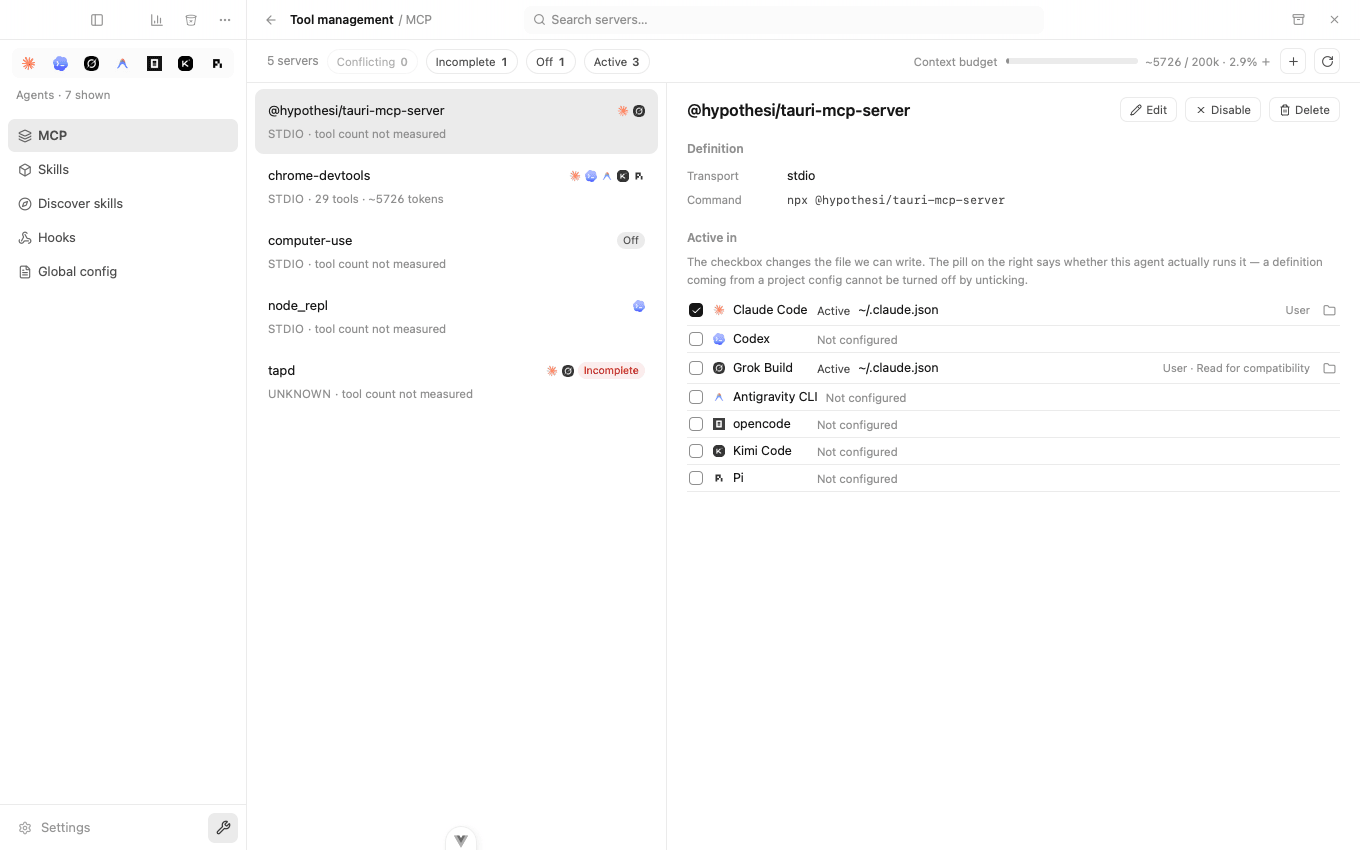Click the "Agents · 7 shown" label
The image size is (1360, 850).
[63, 95]
